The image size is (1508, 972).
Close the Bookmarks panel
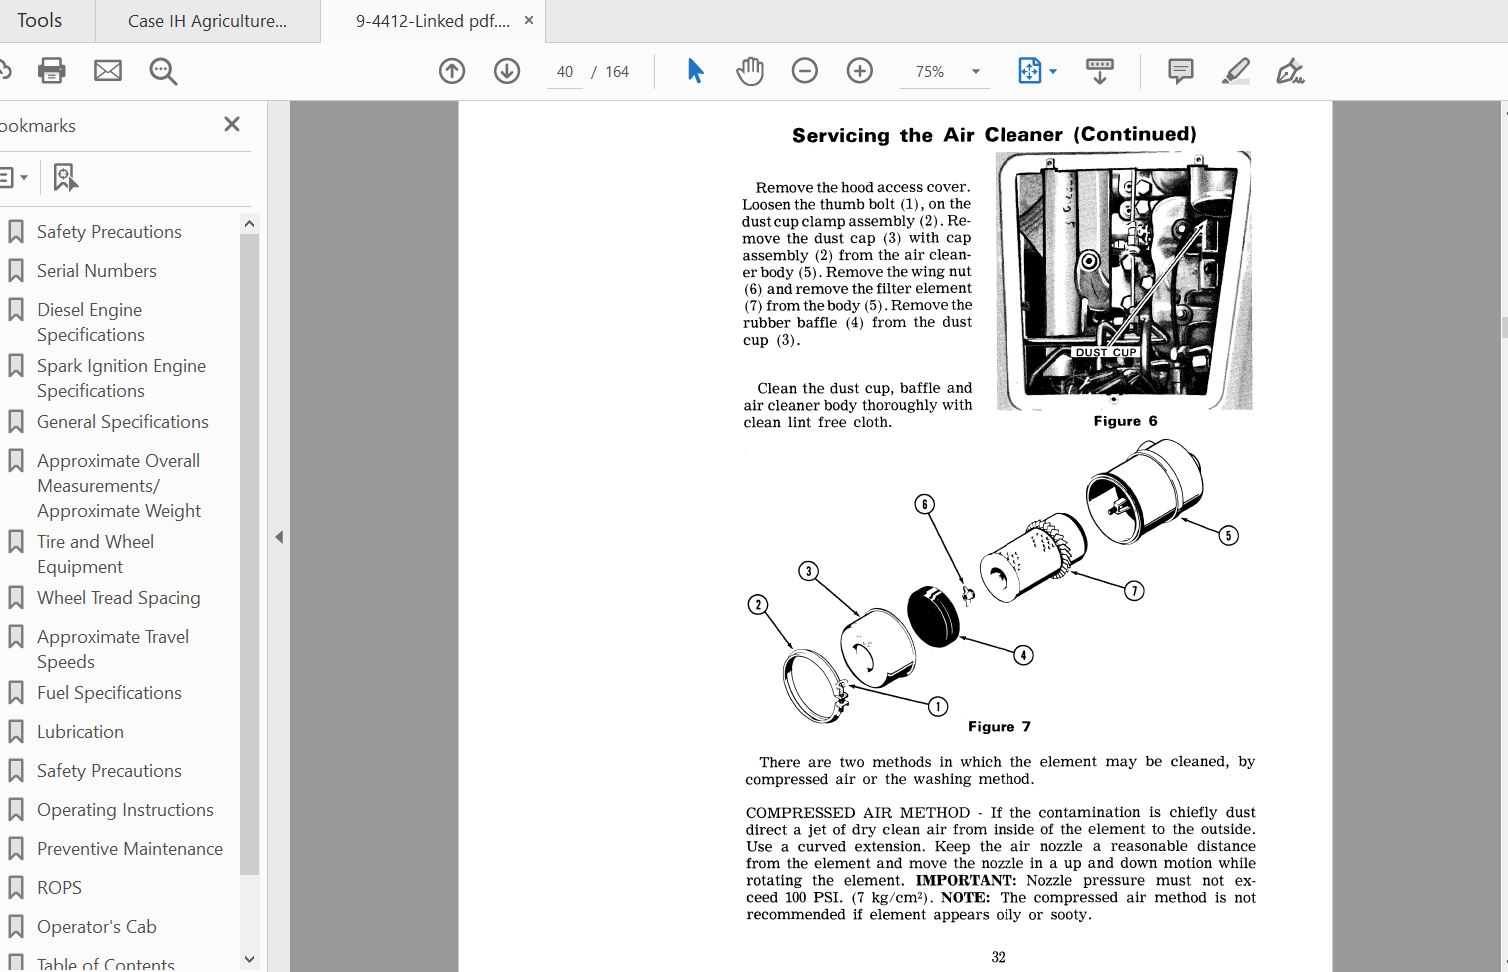point(232,124)
